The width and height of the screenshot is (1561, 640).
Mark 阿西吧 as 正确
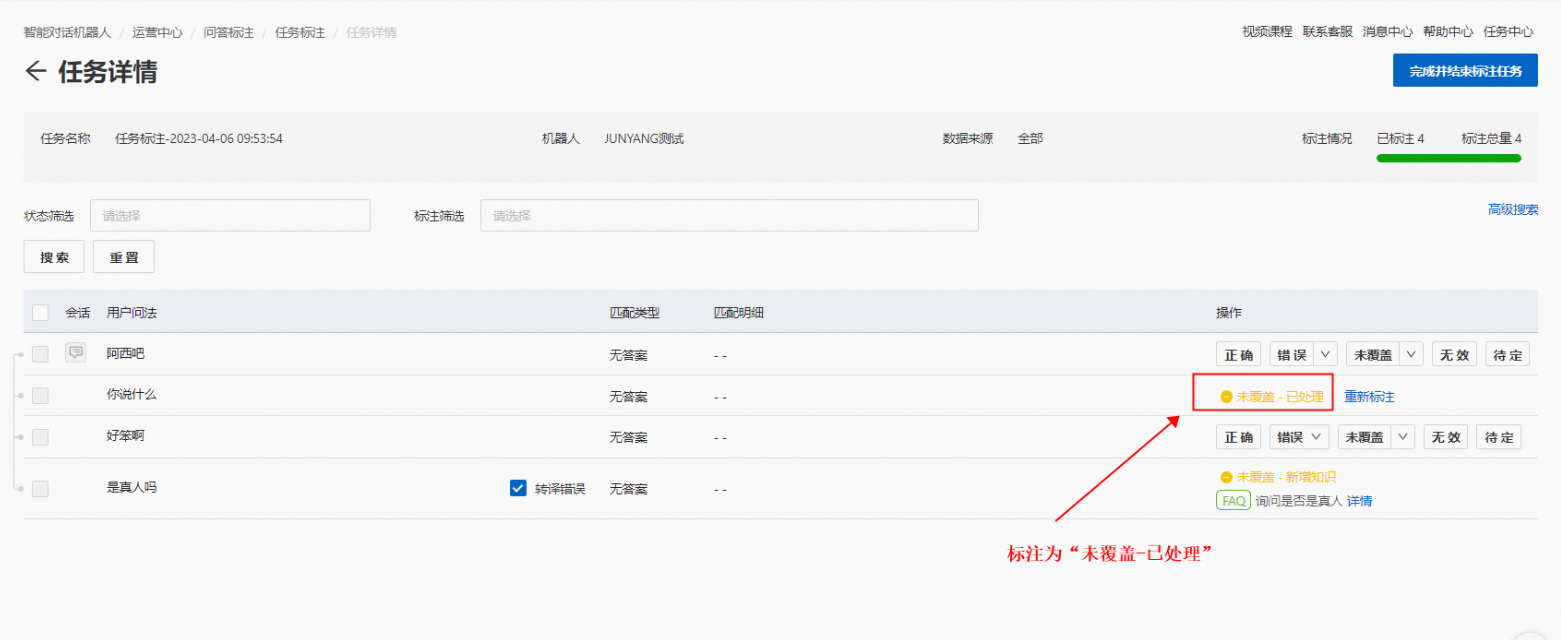click(x=1238, y=354)
